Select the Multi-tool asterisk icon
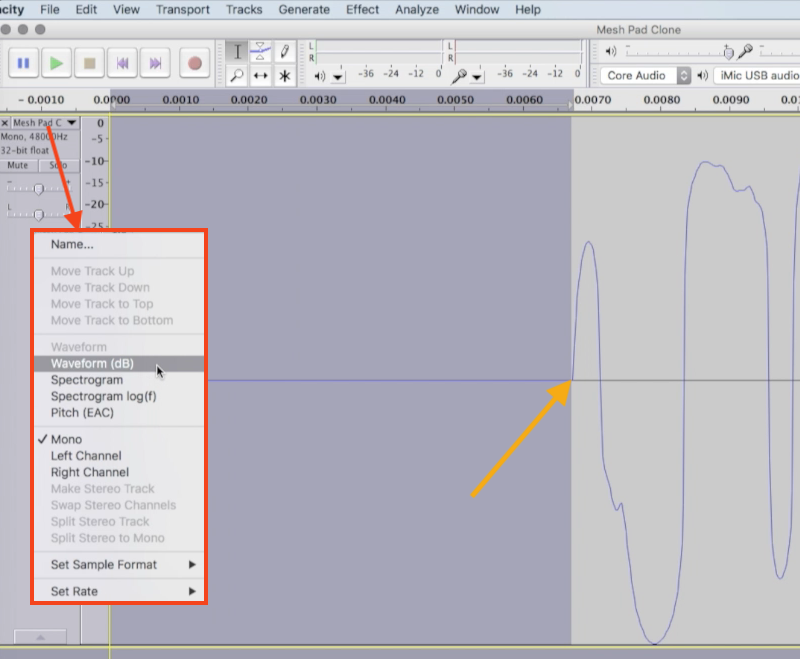This screenshot has width=800, height=659. (285, 75)
